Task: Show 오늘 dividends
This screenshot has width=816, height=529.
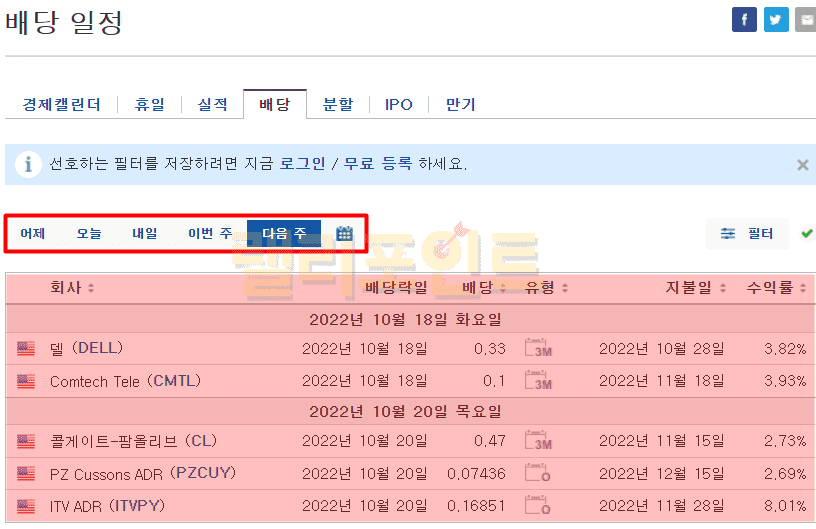Action: (89, 234)
